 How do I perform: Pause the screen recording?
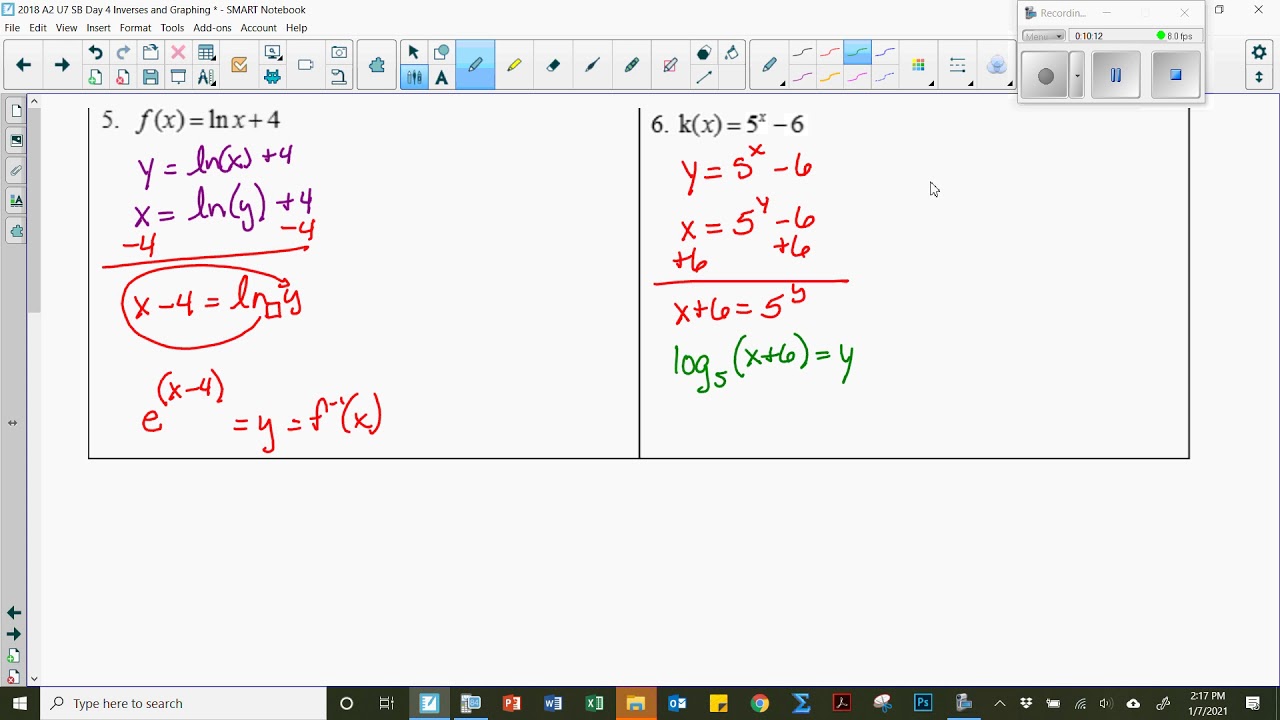[x=1116, y=75]
